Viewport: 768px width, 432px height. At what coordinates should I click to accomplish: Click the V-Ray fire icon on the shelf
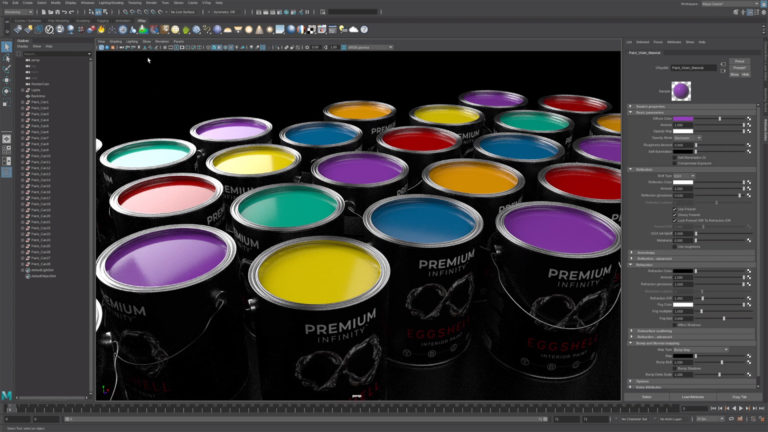101,30
